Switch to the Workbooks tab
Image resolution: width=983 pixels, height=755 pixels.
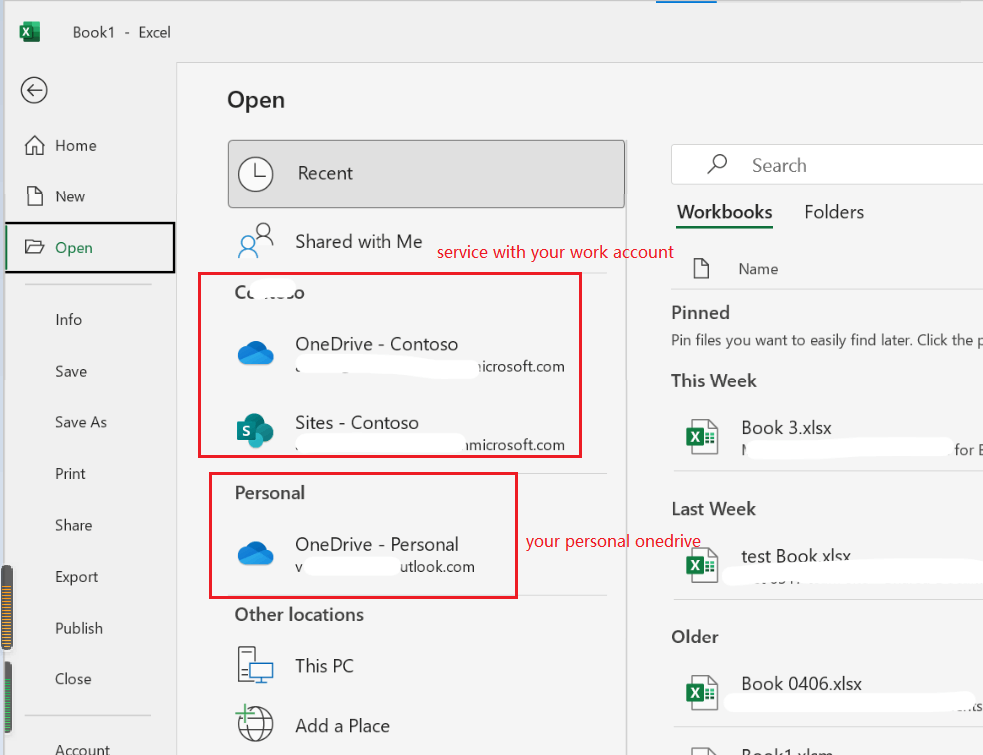(x=724, y=212)
